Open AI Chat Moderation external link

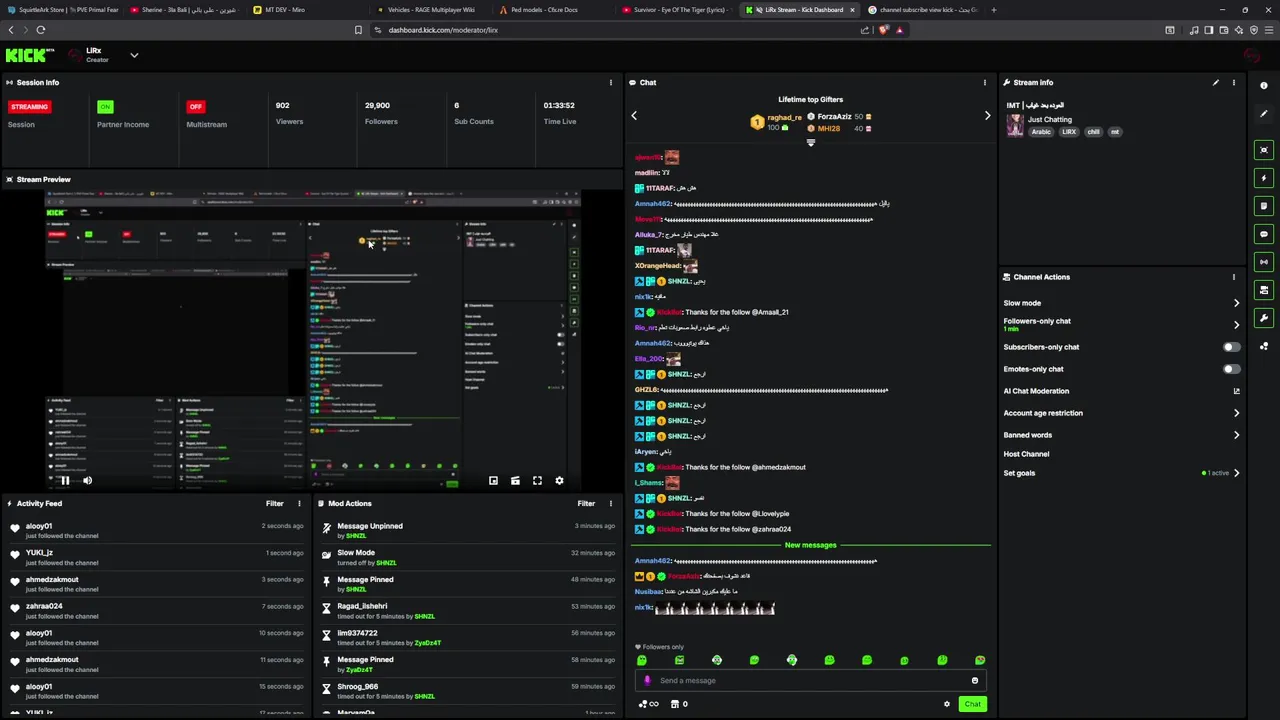(x=1236, y=391)
